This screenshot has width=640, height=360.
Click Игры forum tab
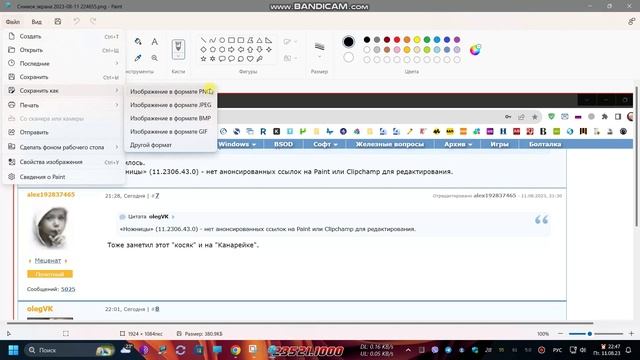click(x=499, y=144)
